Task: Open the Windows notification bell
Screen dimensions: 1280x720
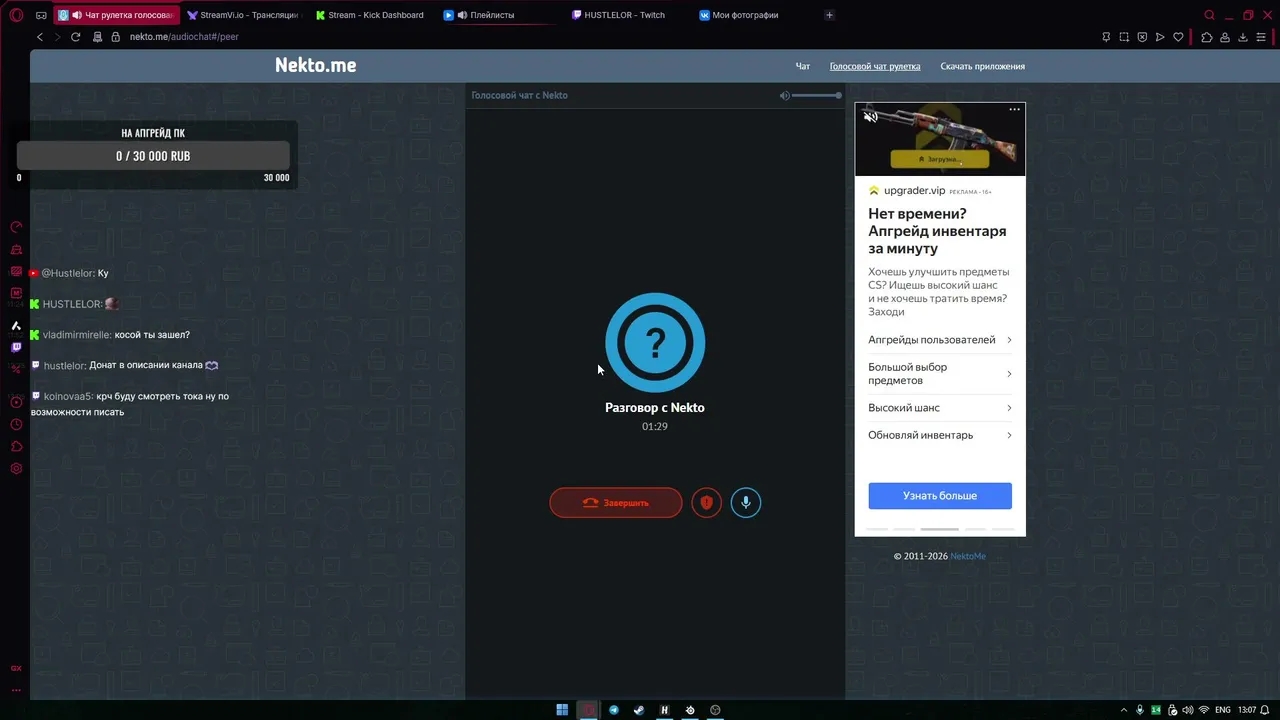Action: click(1265, 710)
